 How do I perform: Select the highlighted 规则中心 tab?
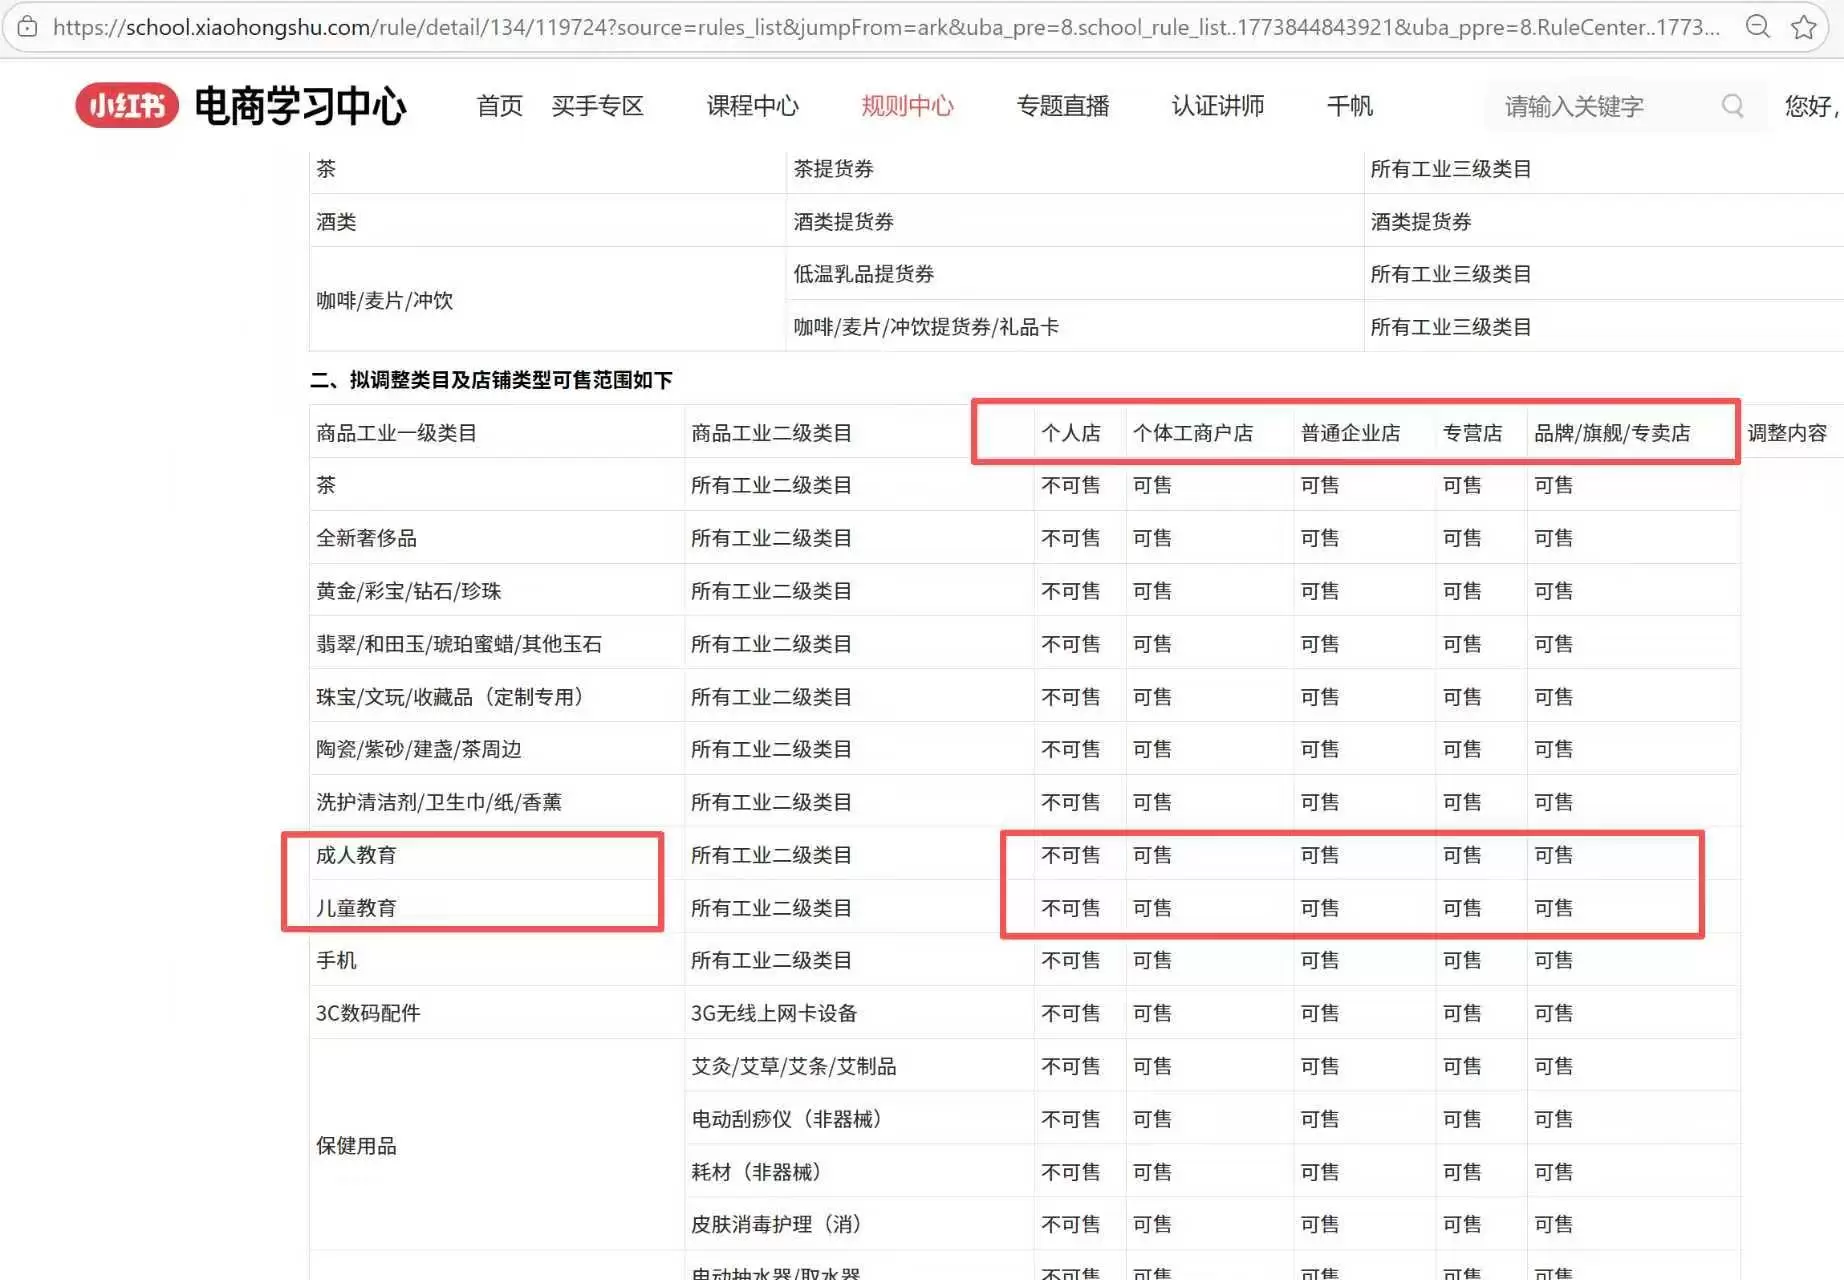pos(906,106)
